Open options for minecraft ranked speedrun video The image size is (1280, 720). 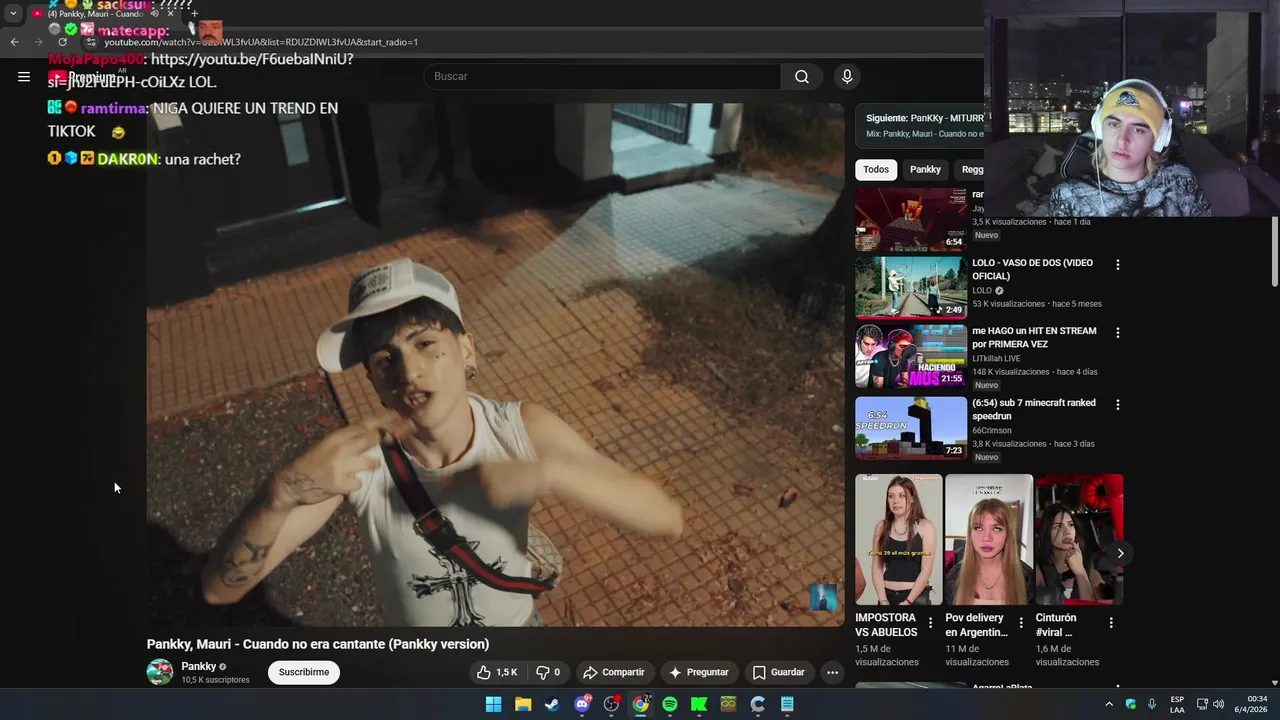coord(1118,404)
